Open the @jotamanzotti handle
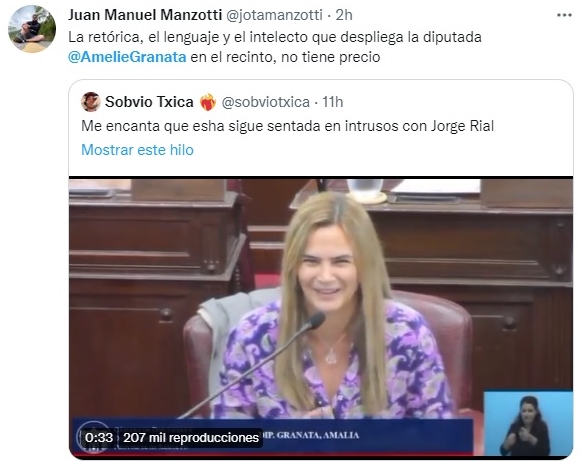 pyautogui.click(x=274, y=15)
